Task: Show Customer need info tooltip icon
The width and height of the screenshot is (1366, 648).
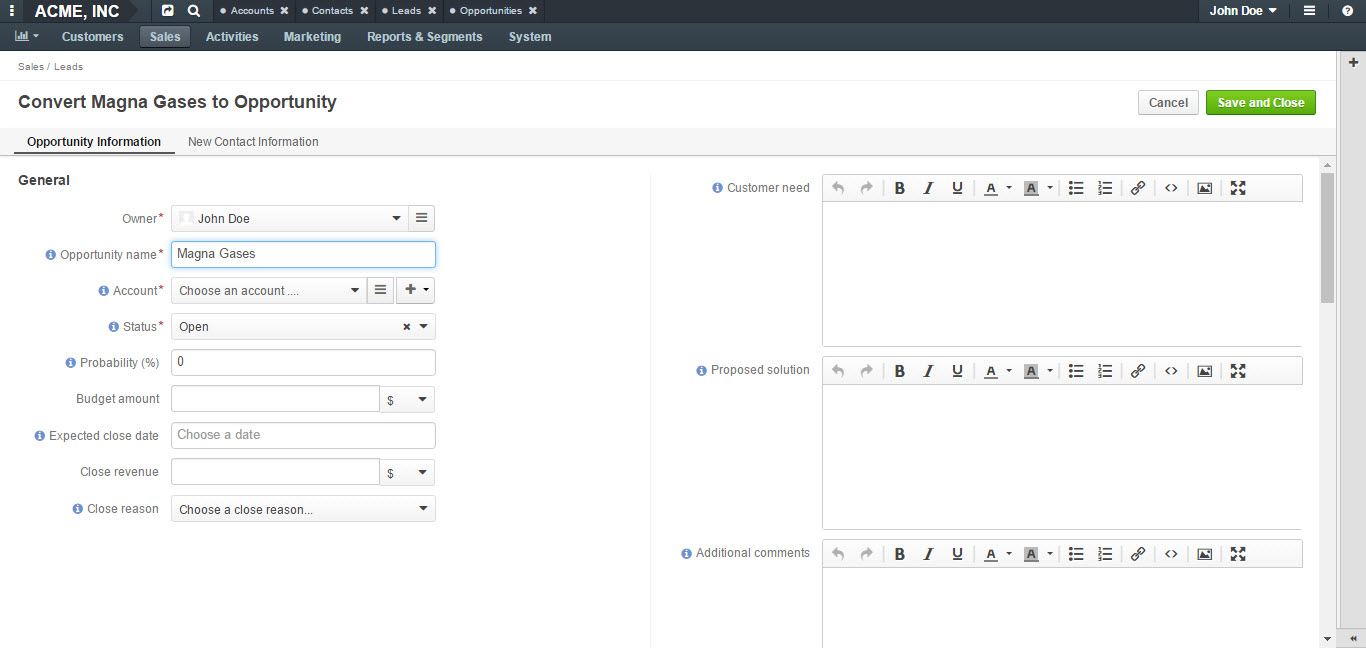Action: (717, 188)
